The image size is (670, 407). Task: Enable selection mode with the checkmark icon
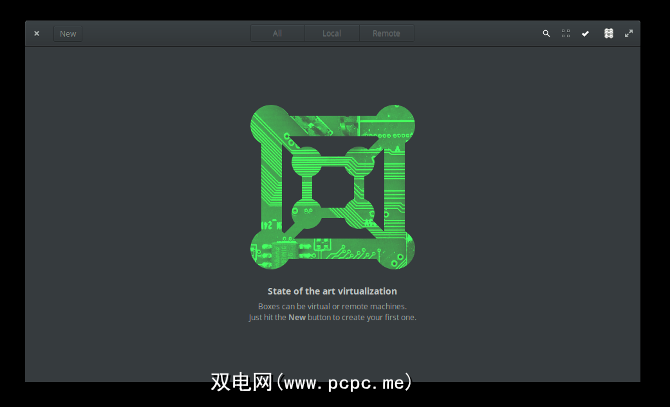tap(585, 33)
